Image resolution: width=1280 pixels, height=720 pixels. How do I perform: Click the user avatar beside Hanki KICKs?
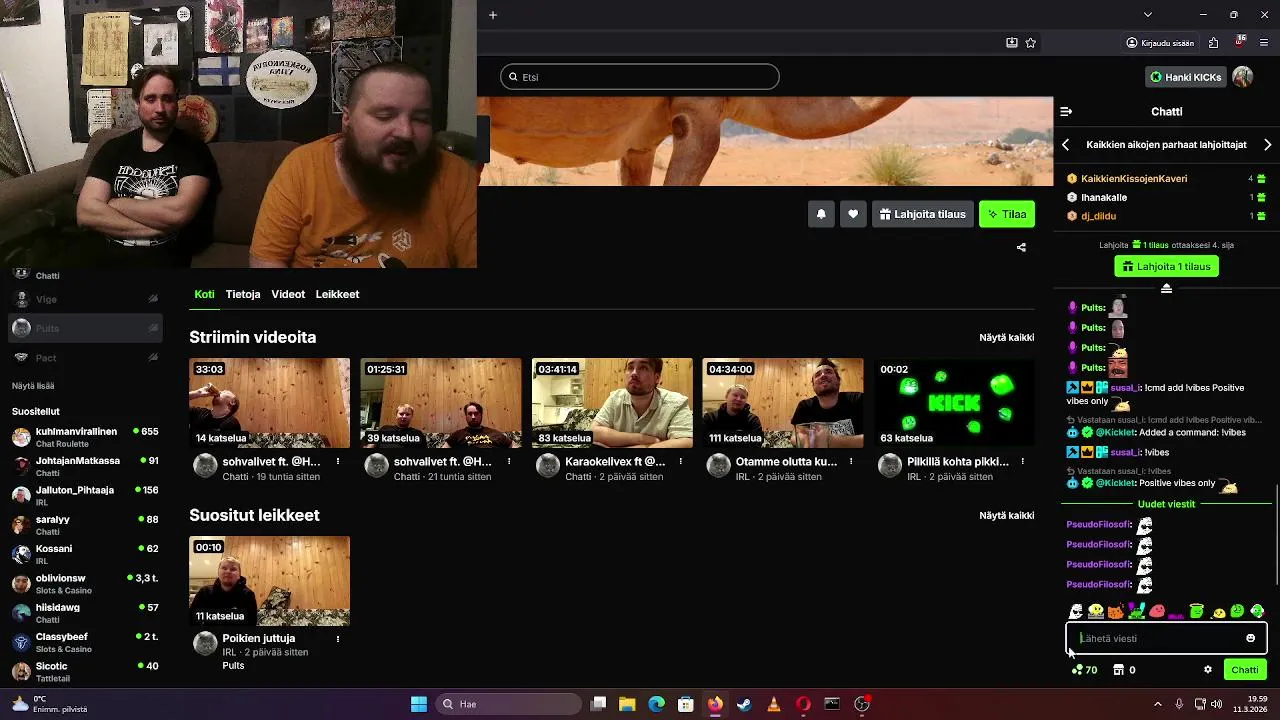tap(1242, 77)
